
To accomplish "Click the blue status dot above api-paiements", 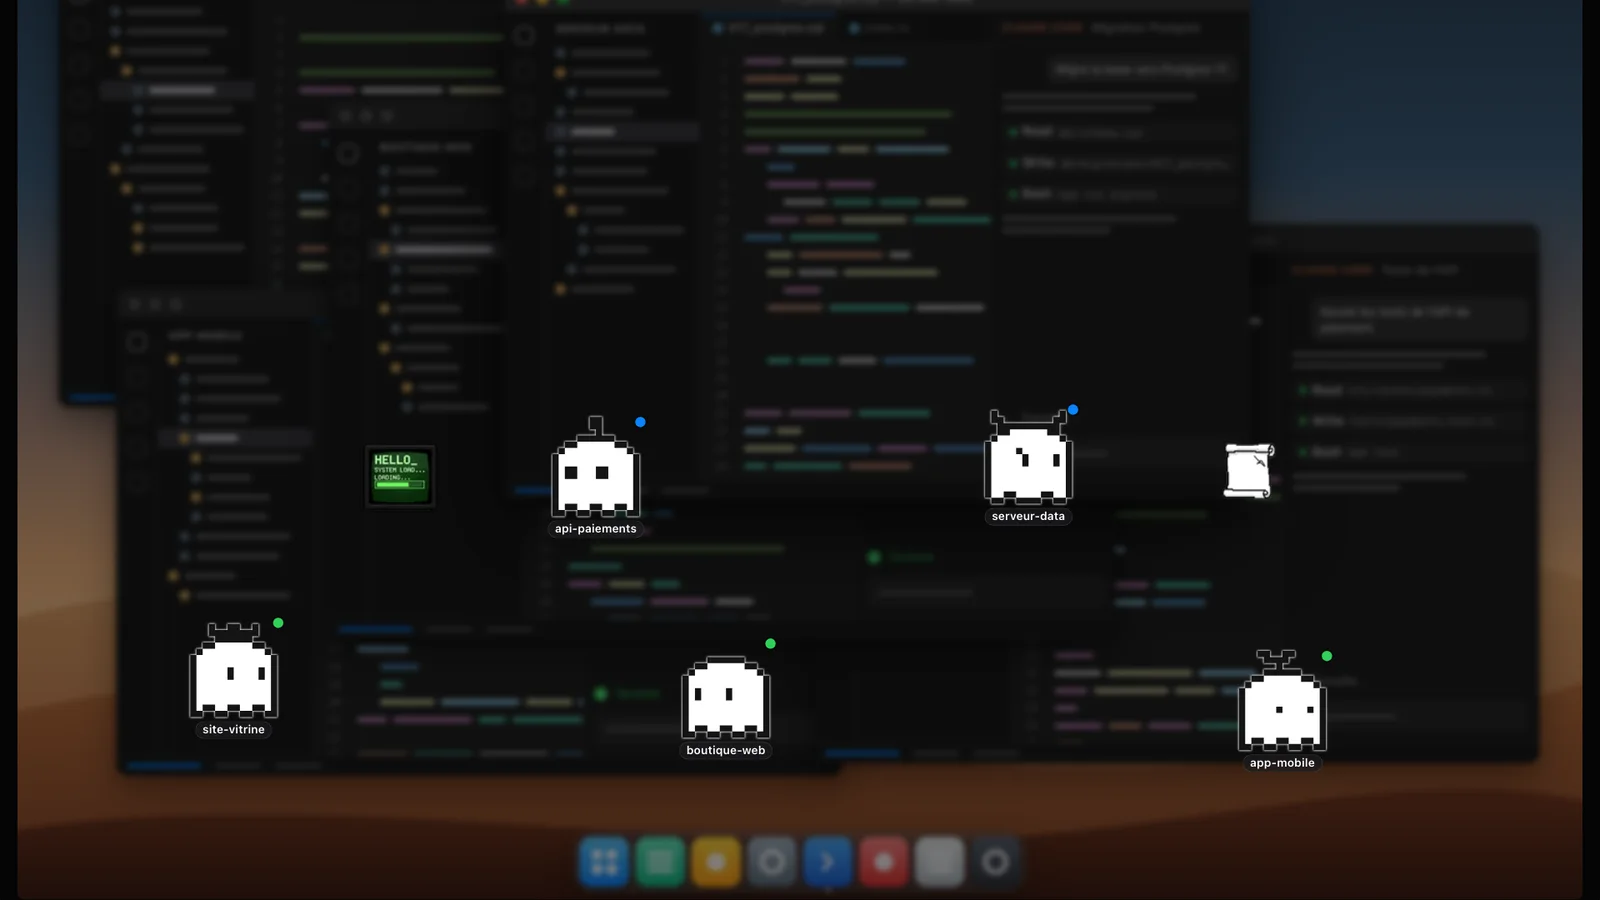I will (x=640, y=422).
